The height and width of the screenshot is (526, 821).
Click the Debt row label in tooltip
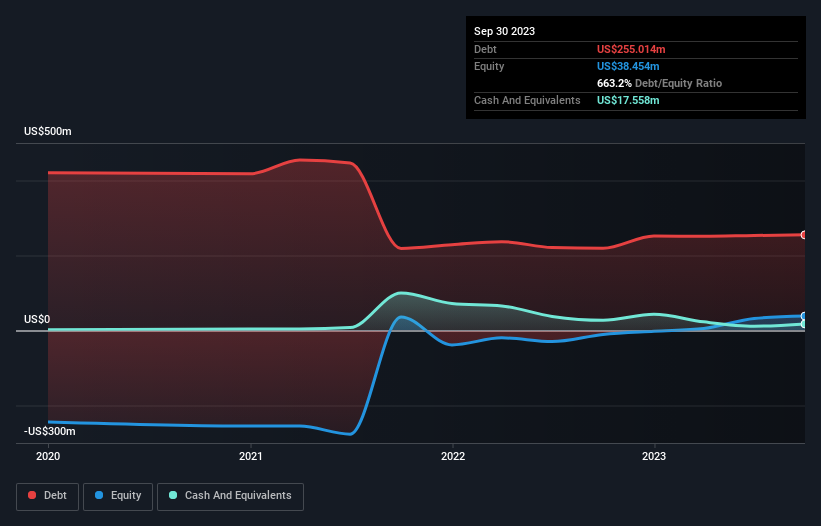coord(485,49)
